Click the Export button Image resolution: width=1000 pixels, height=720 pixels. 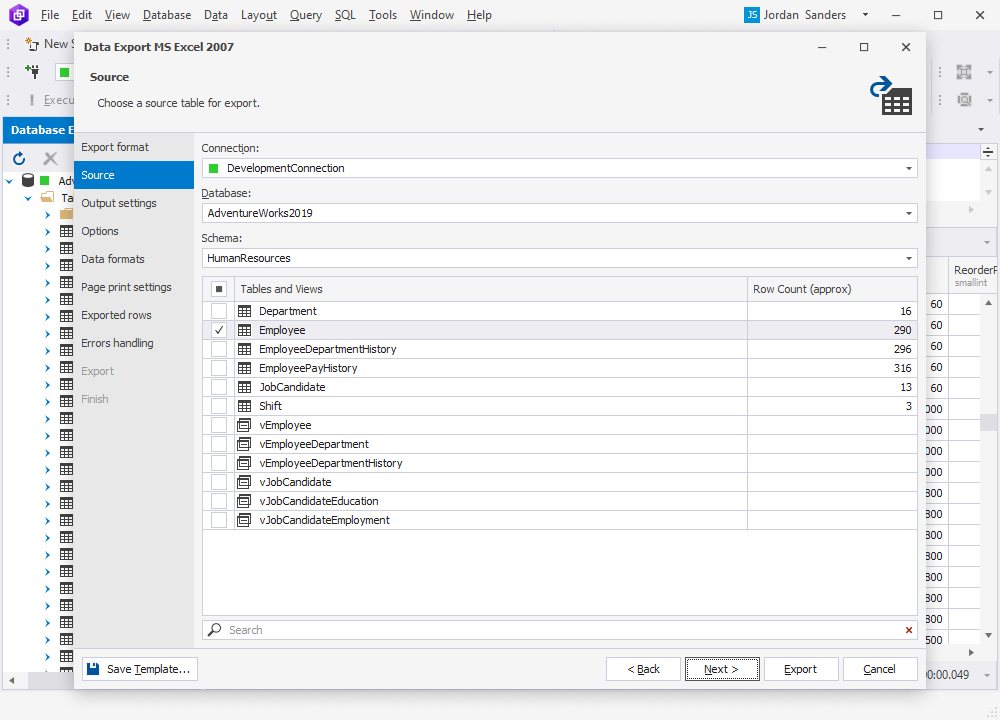point(801,669)
